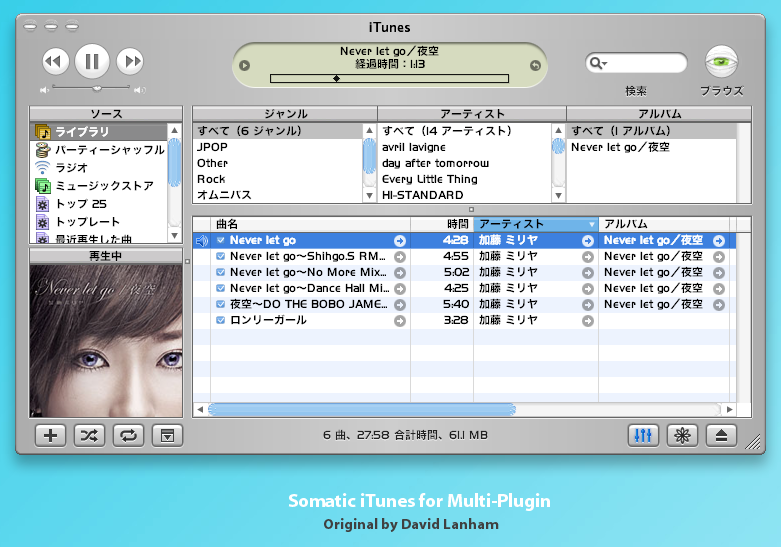The image size is (781, 547).
Task: Select Never let go/夜空 in album browser
Action: (651, 147)
